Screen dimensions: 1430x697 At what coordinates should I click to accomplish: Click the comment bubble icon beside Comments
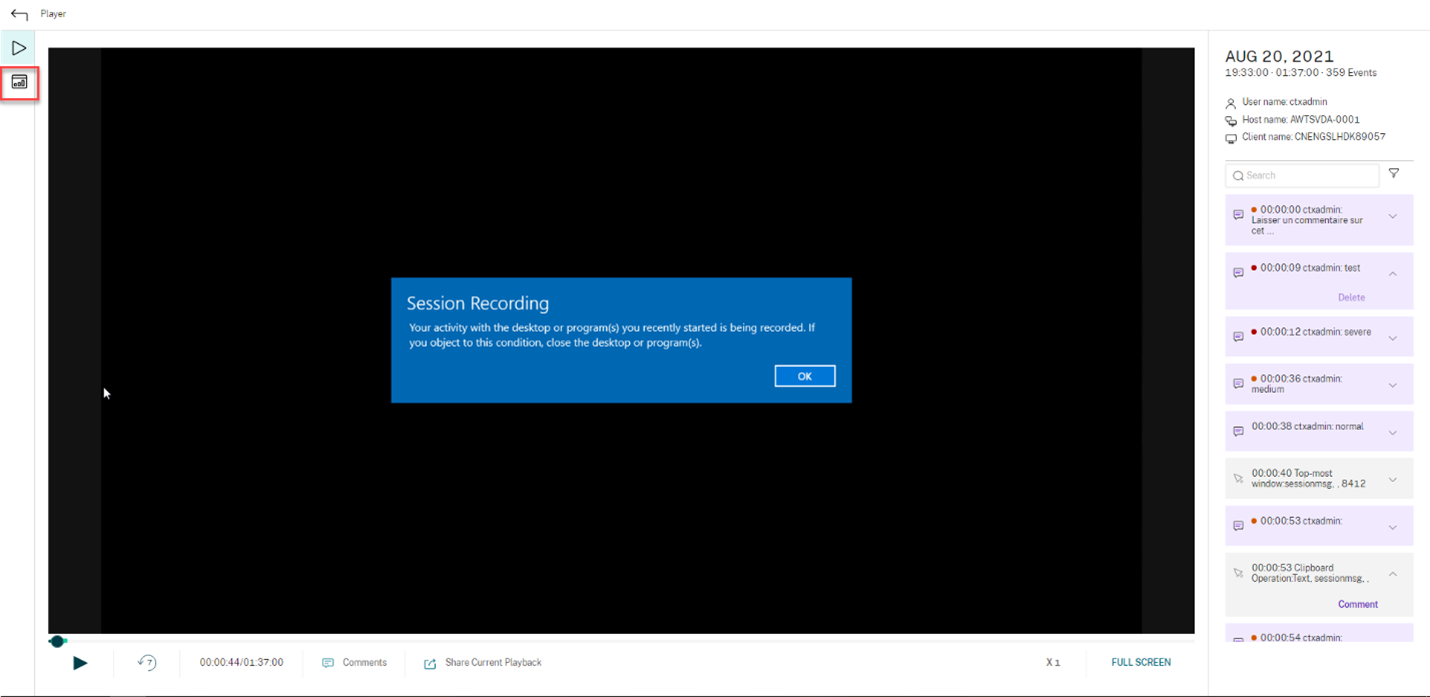click(x=327, y=663)
